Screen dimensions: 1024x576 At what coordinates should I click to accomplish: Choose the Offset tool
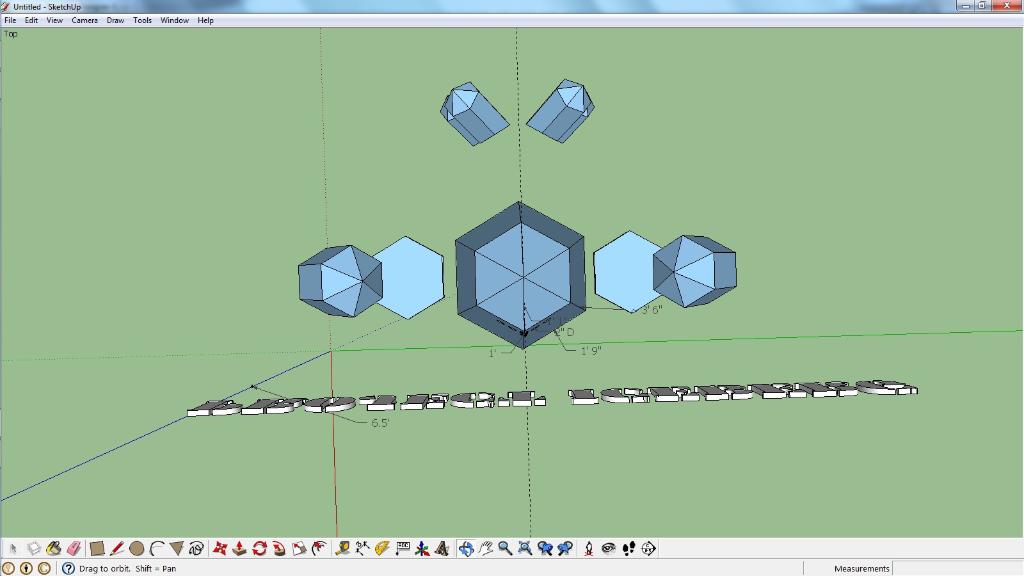319,549
